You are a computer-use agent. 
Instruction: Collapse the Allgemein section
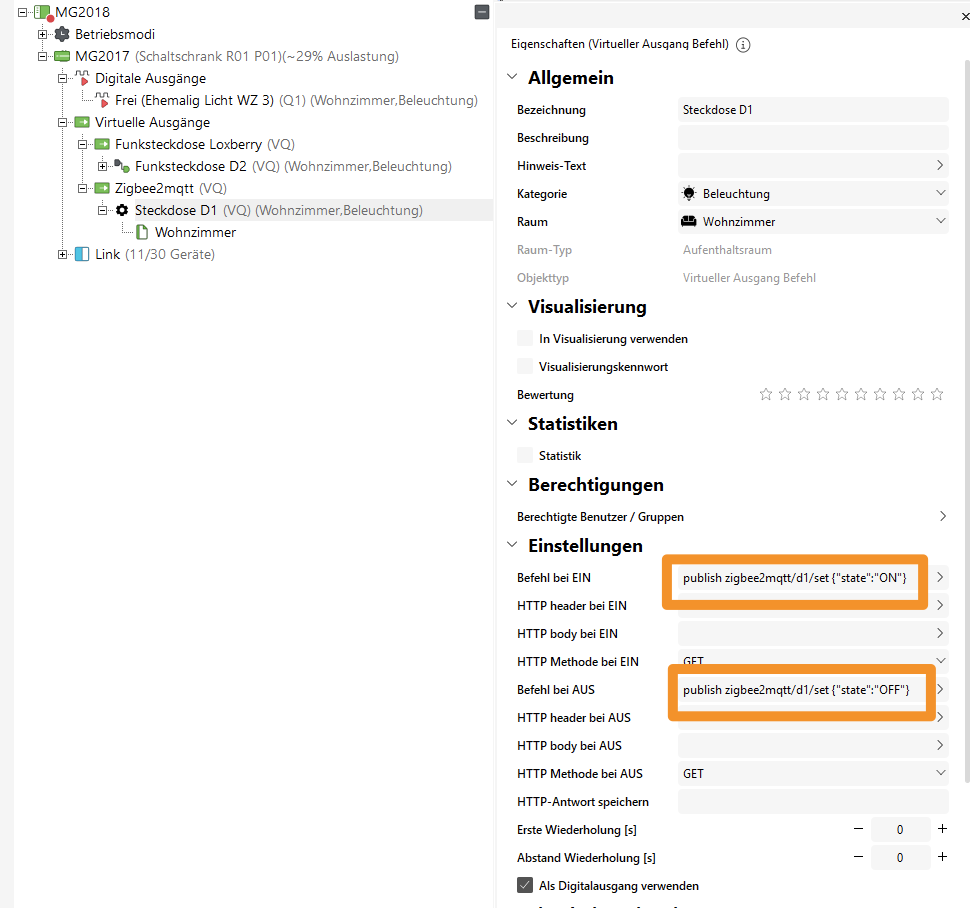pos(513,78)
